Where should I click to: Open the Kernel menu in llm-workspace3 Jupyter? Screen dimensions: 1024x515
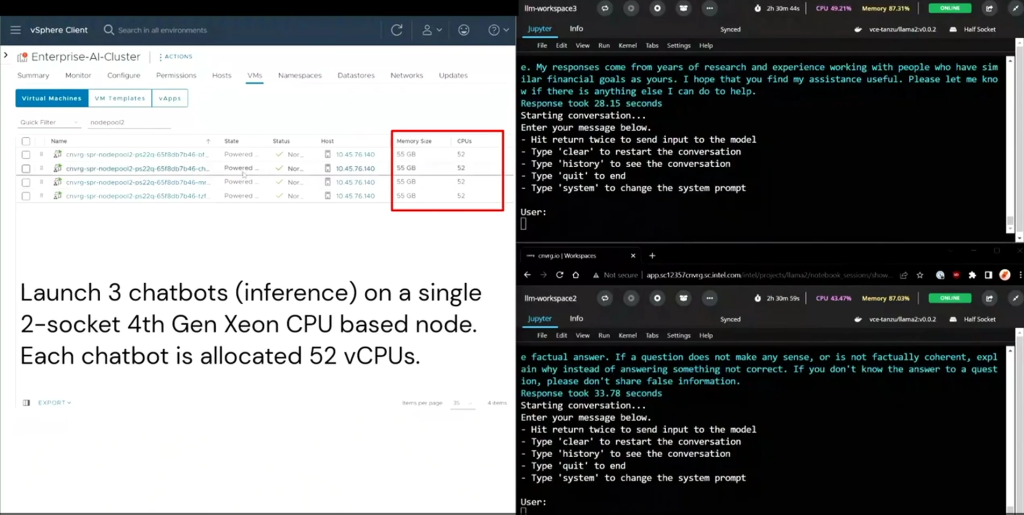pos(628,46)
